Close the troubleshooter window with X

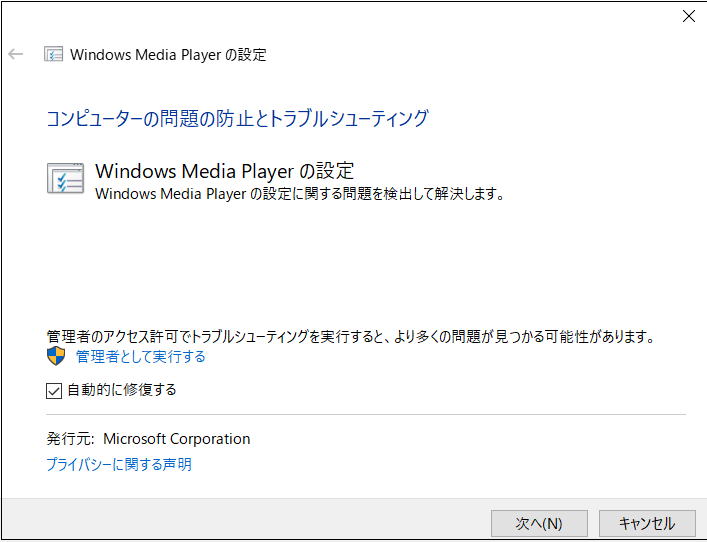(x=688, y=16)
